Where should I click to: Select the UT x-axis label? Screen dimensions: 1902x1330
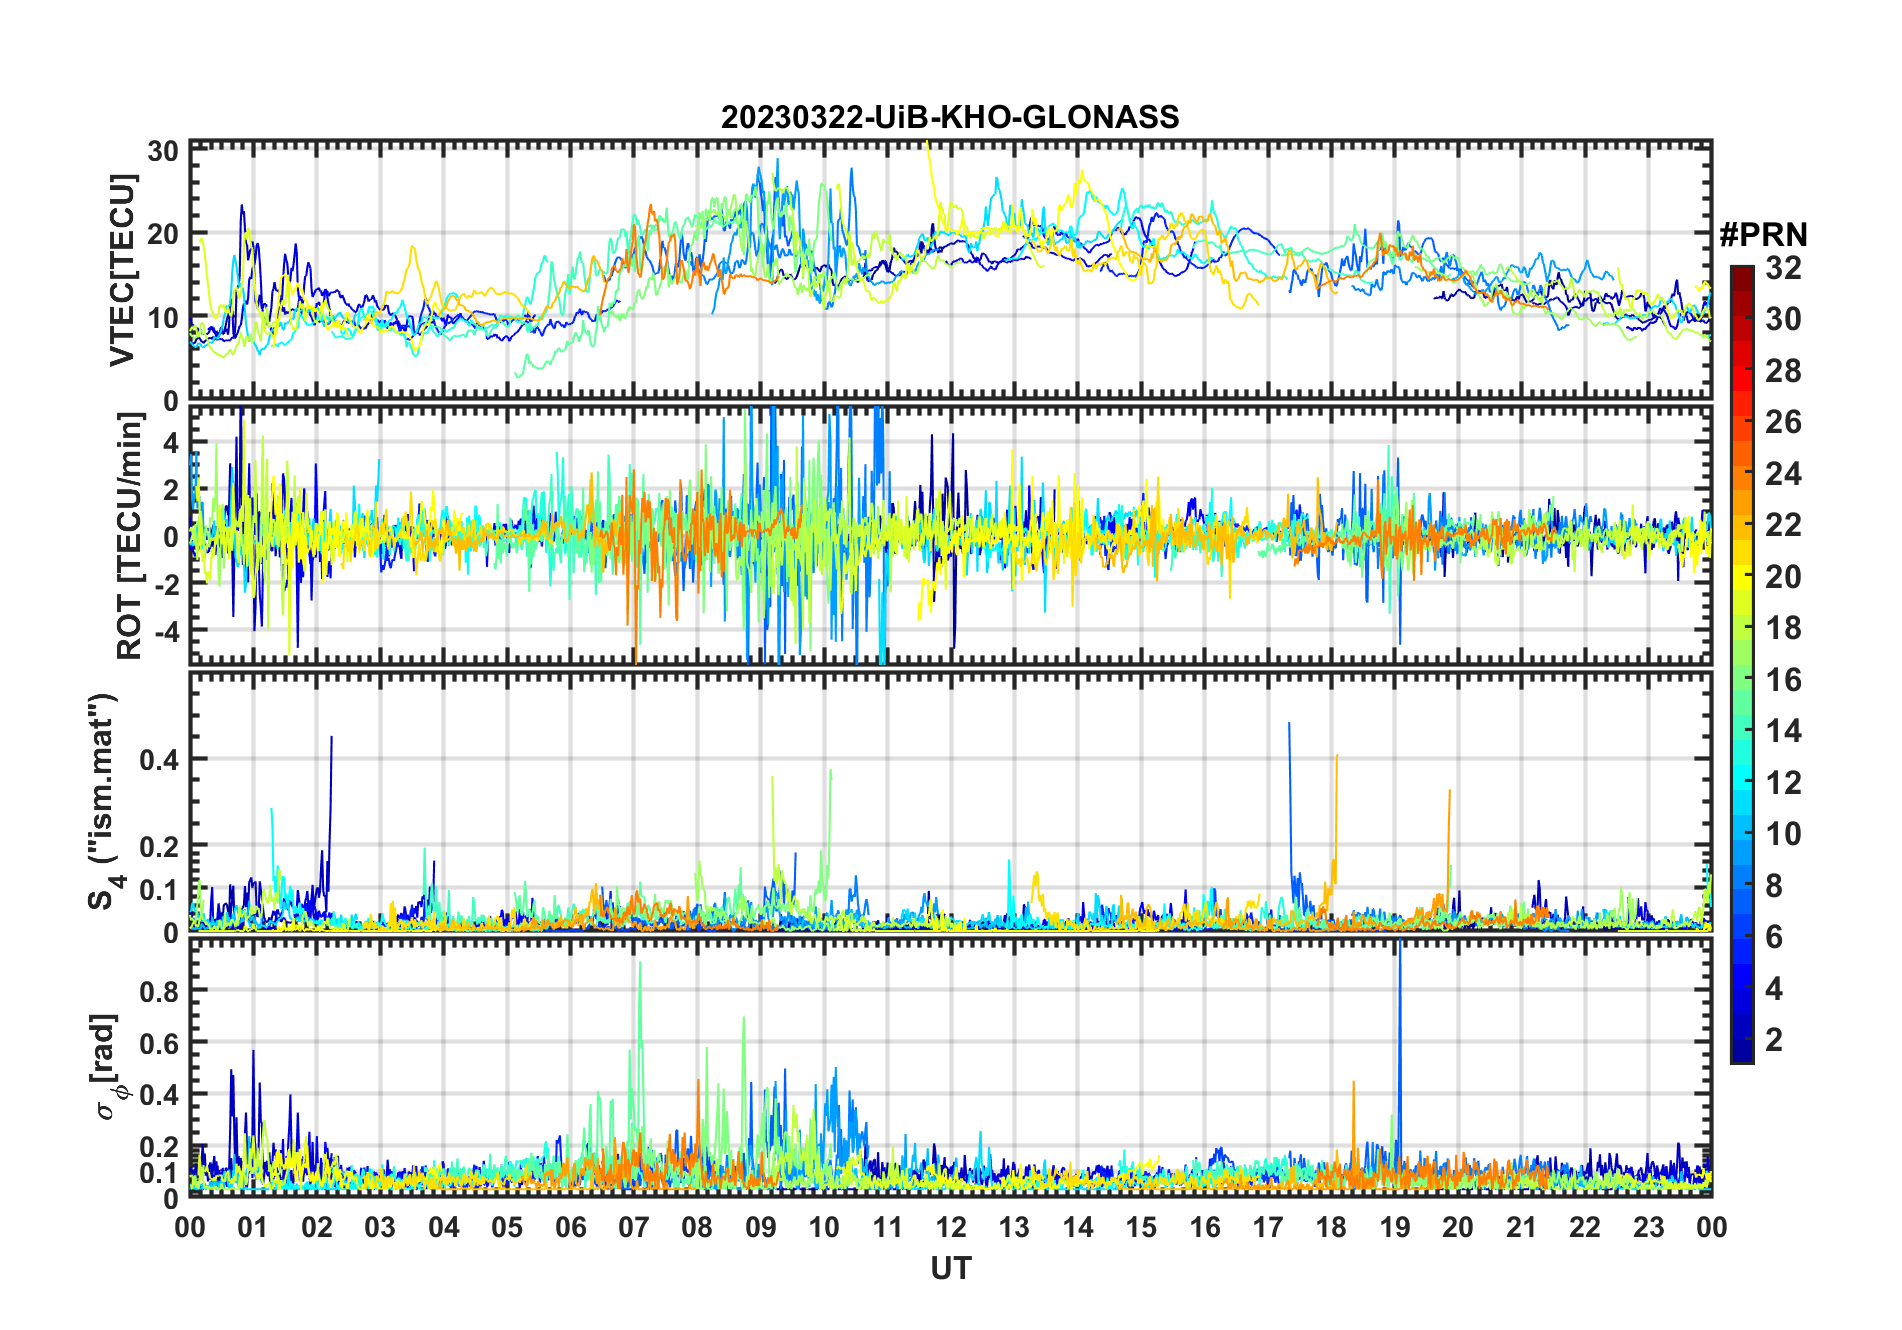pyautogui.click(x=950, y=1269)
